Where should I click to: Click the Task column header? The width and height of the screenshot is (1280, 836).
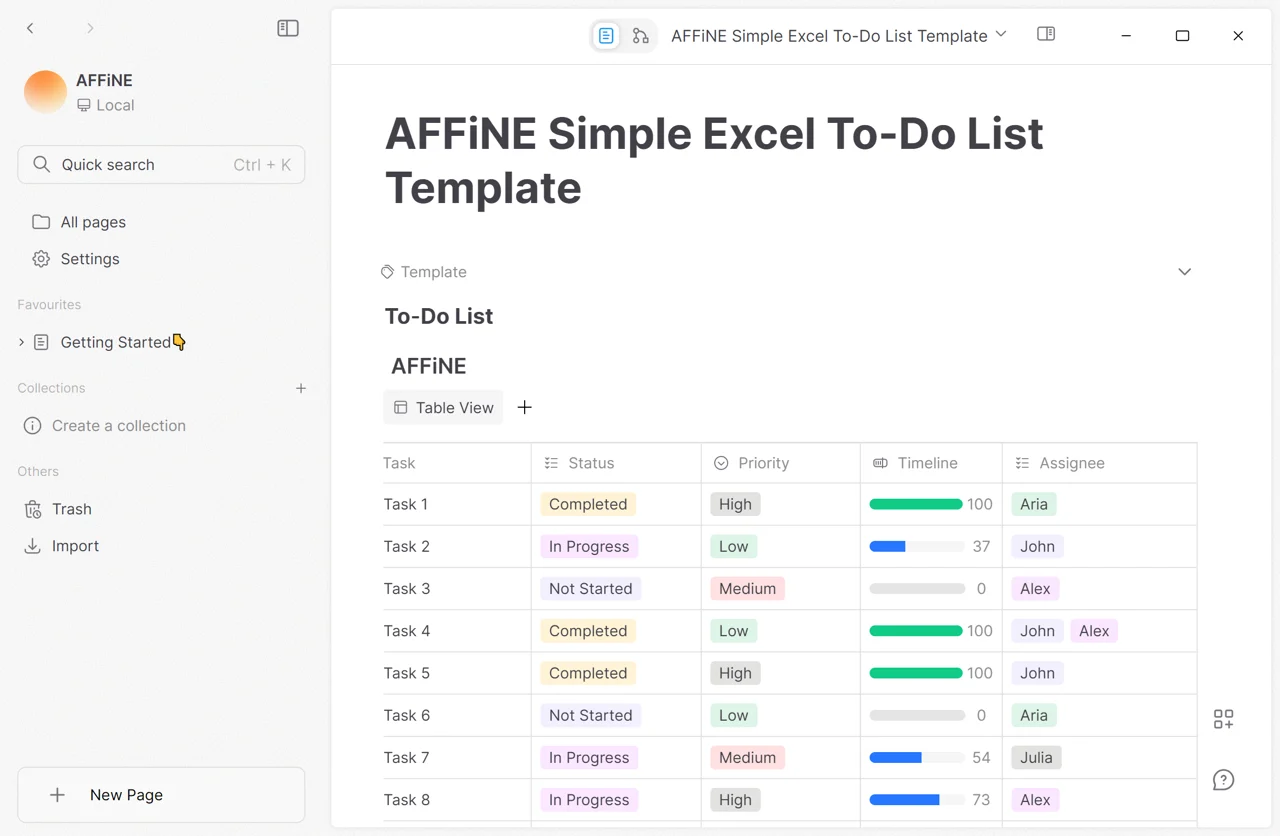click(x=457, y=463)
